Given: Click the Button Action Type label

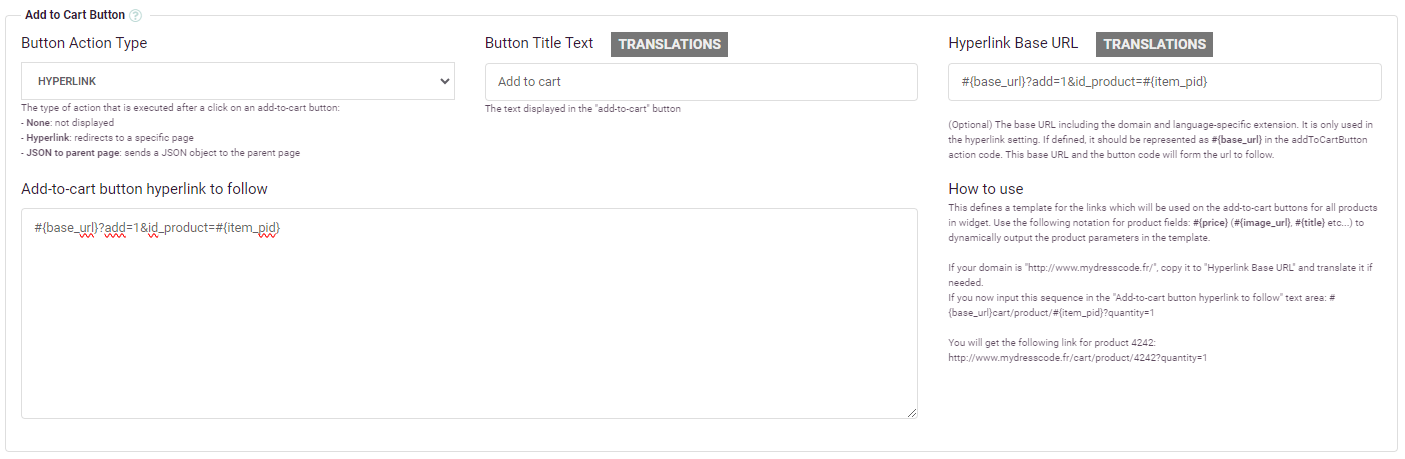Looking at the screenshot, I should point(84,43).
